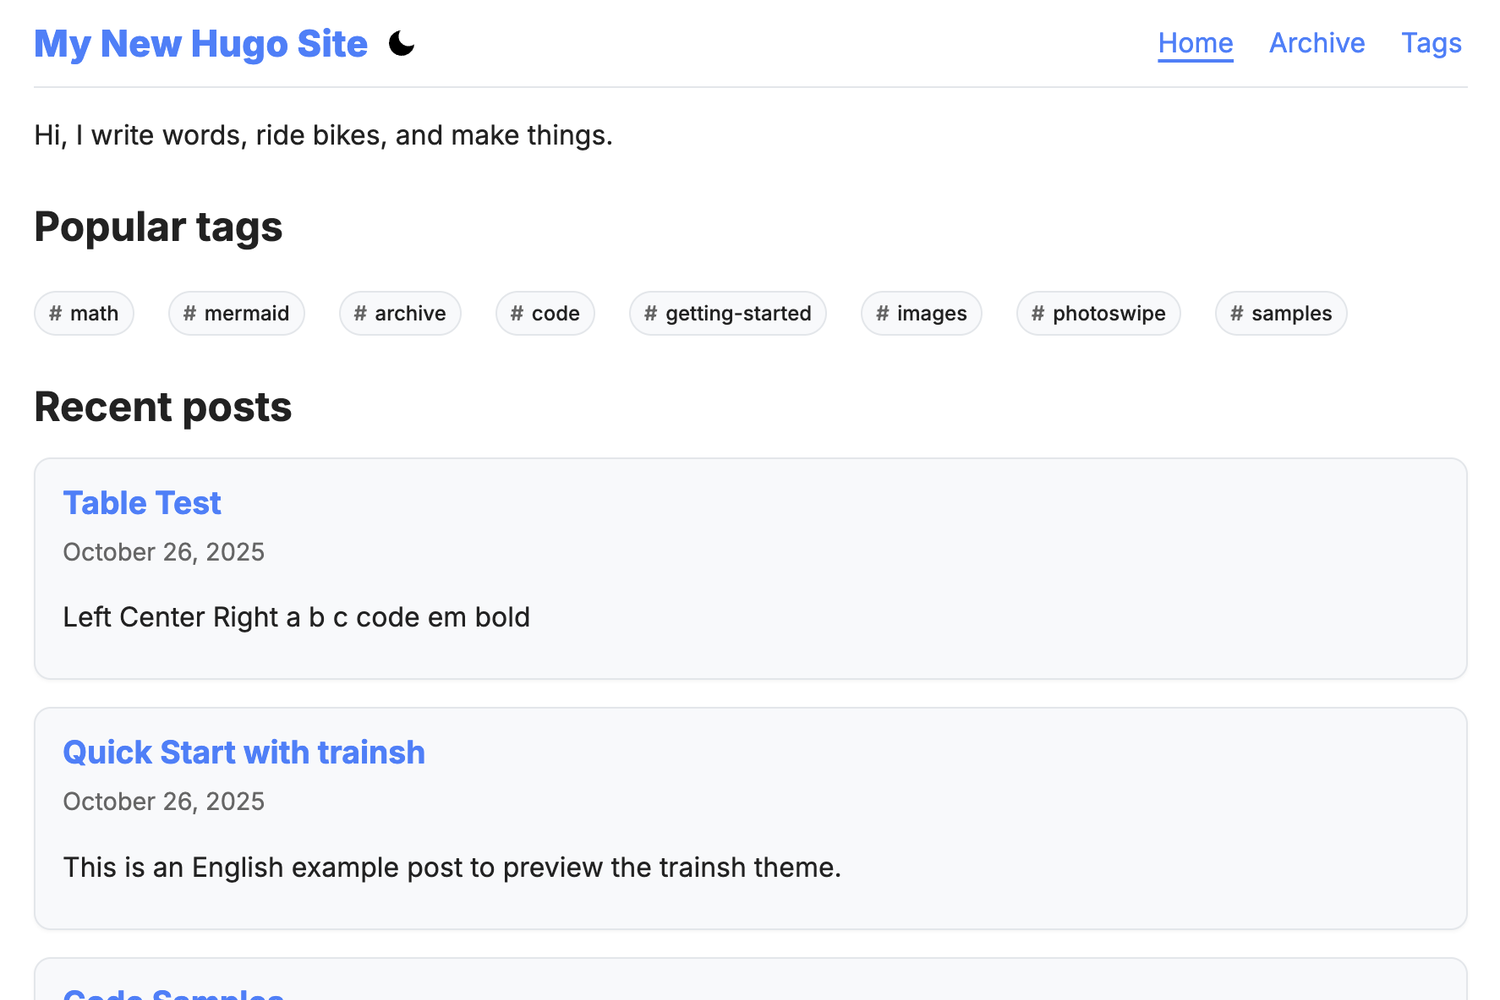Click the samples tag chip
The width and height of the screenshot is (1500, 1000).
point(1281,314)
